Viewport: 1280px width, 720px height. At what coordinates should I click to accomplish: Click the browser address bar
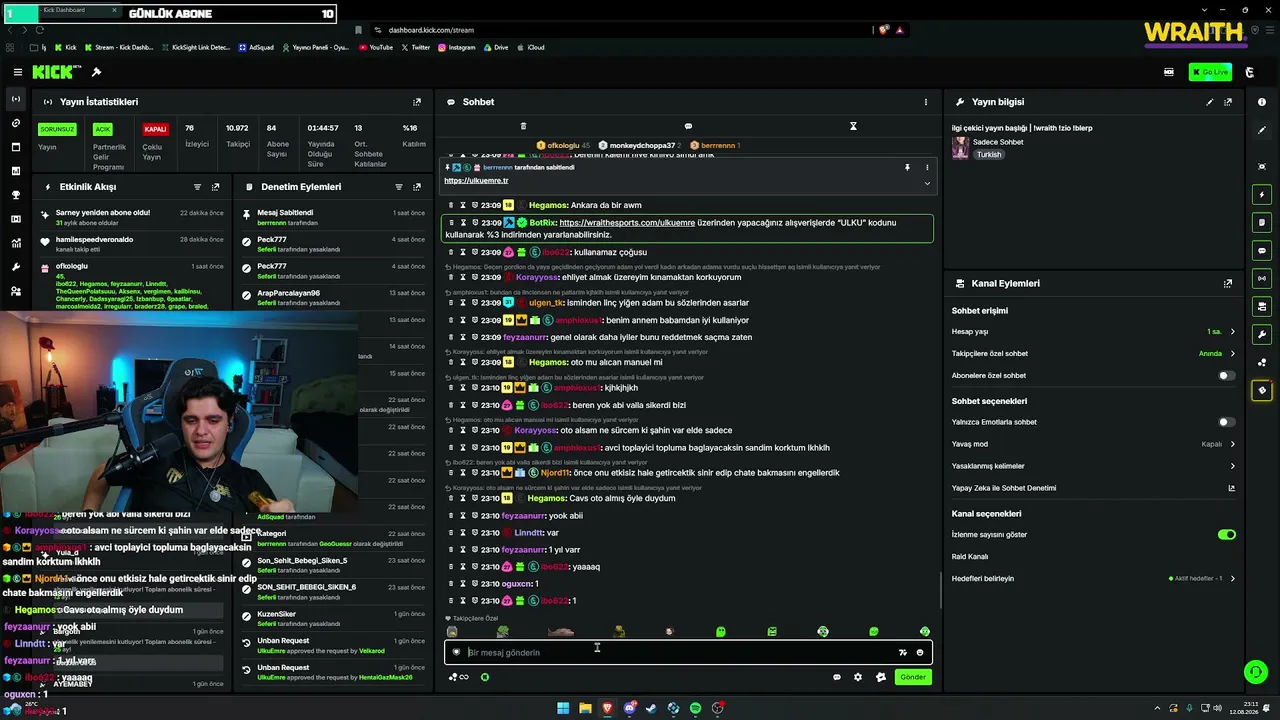point(620,30)
